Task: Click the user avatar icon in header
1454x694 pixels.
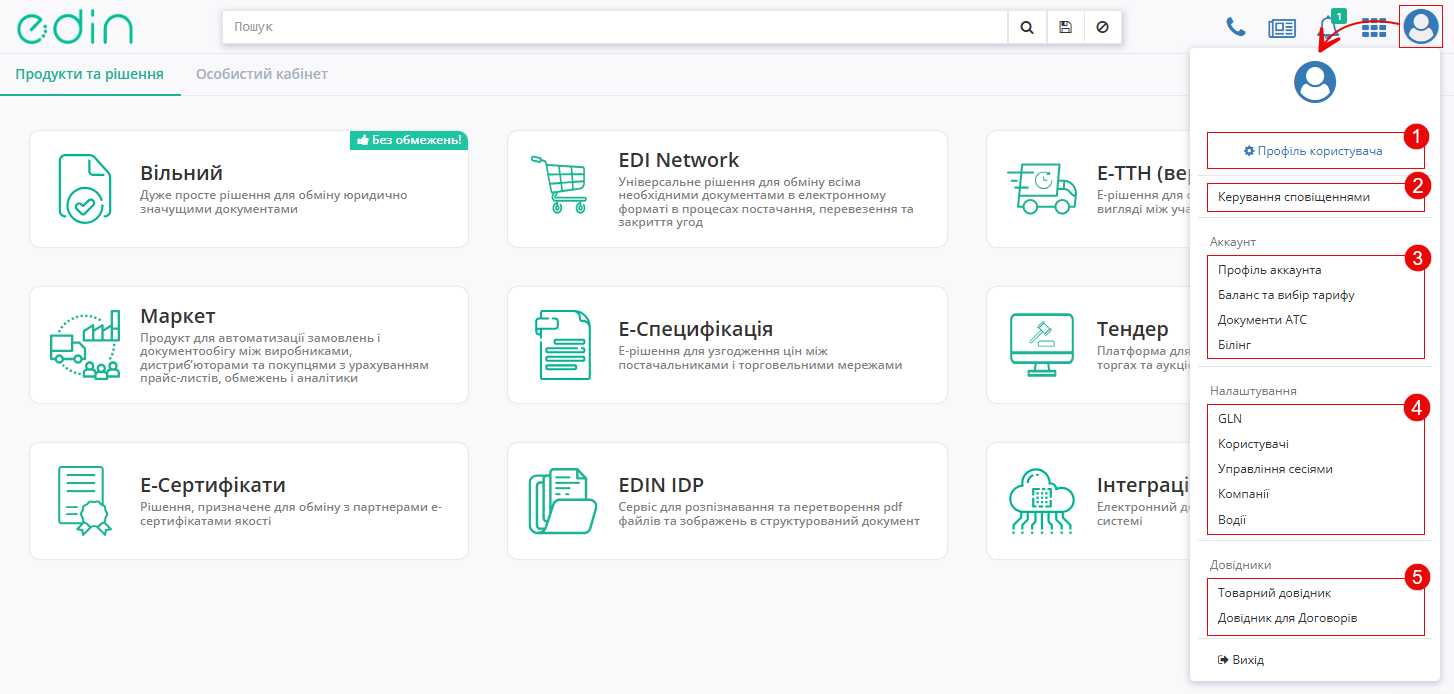Action: point(1420,27)
